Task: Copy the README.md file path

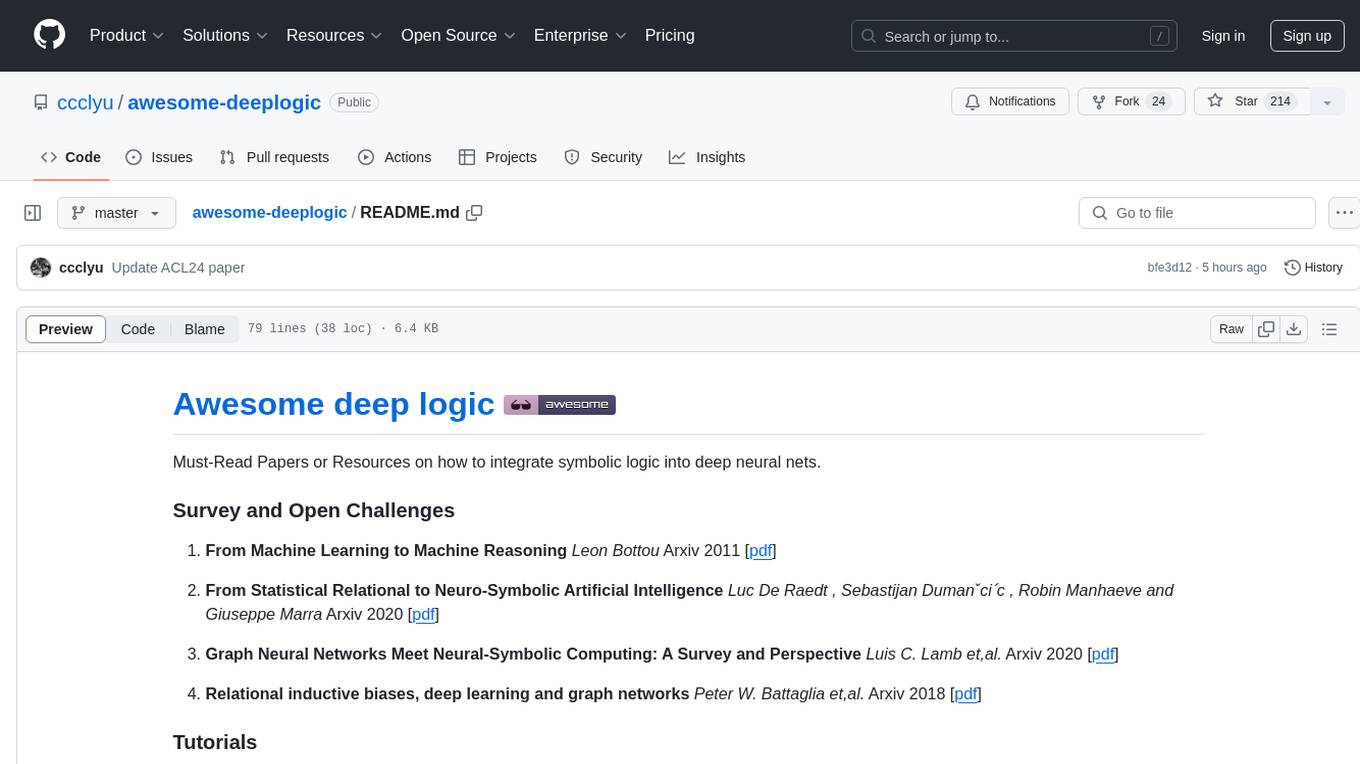Action: (x=475, y=212)
